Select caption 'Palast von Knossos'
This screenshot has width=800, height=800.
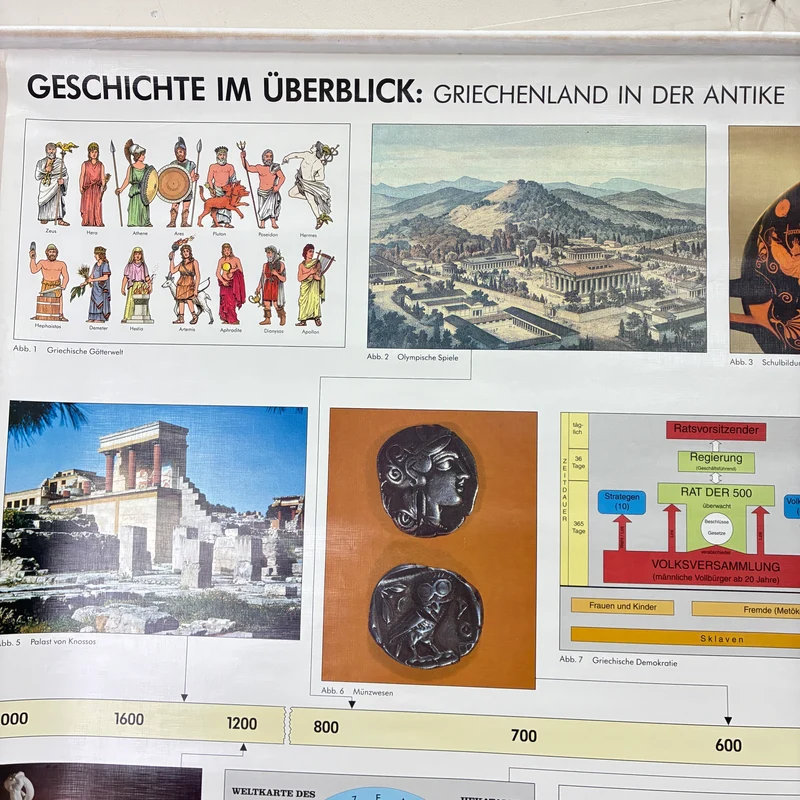[x=63, y=641]
